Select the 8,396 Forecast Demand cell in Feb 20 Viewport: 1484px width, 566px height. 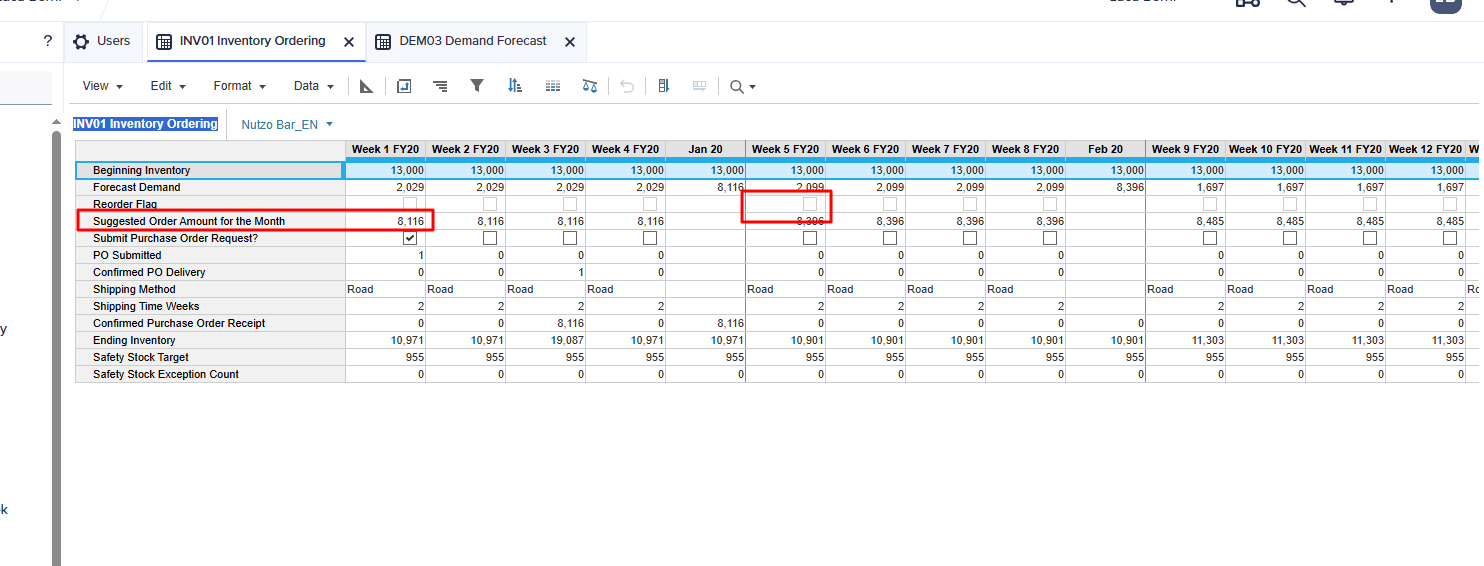pyautogui.click(x=1105, y=187)
